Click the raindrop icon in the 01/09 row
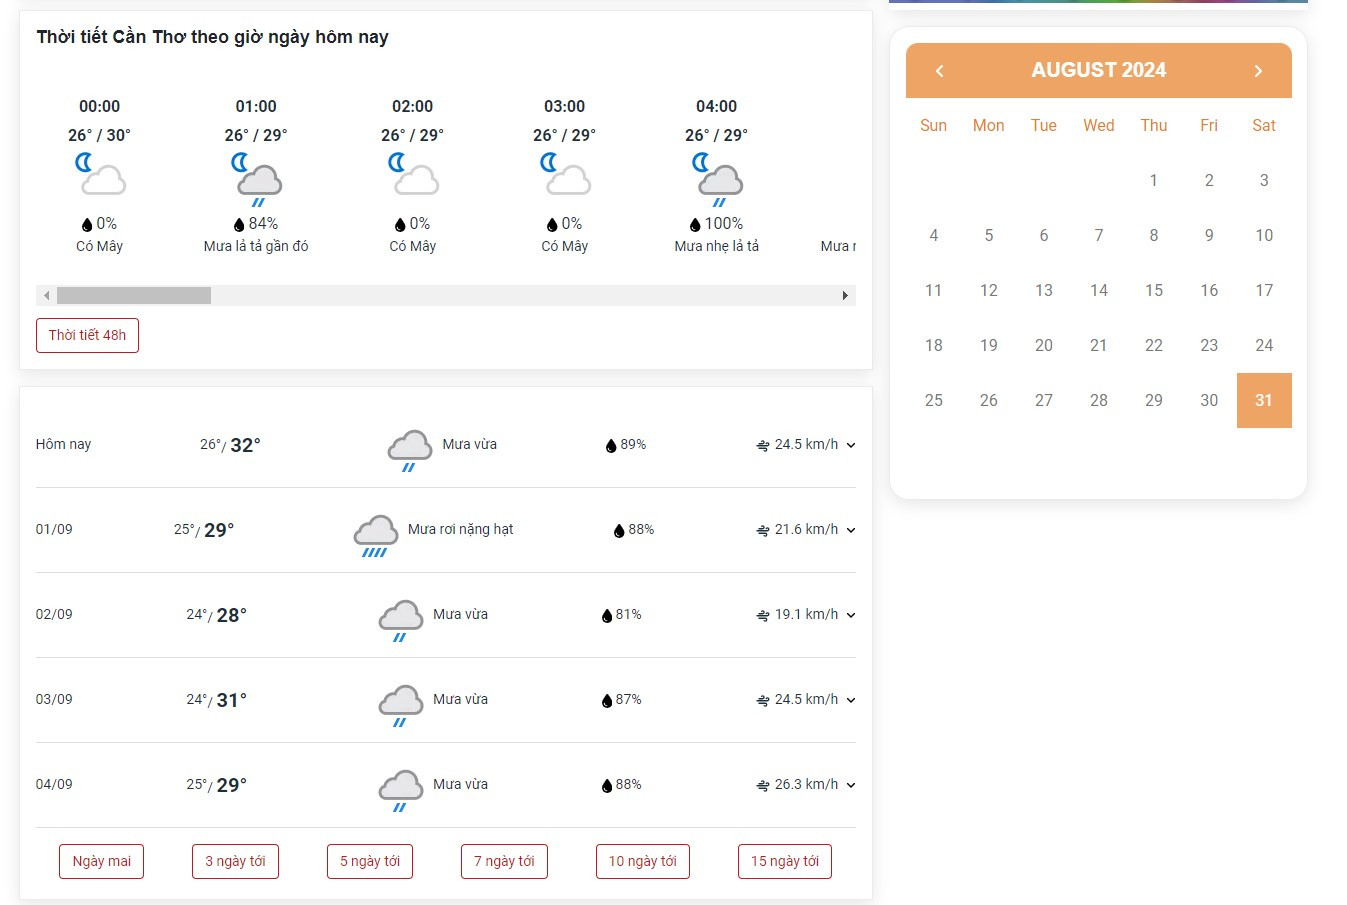Screen dimensions: 1347x905 (x=619, y=530)
